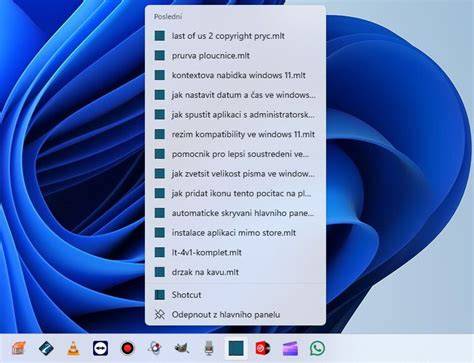
Task: Open VLC media player from taskbar
Action: click(x=73, y=348)
